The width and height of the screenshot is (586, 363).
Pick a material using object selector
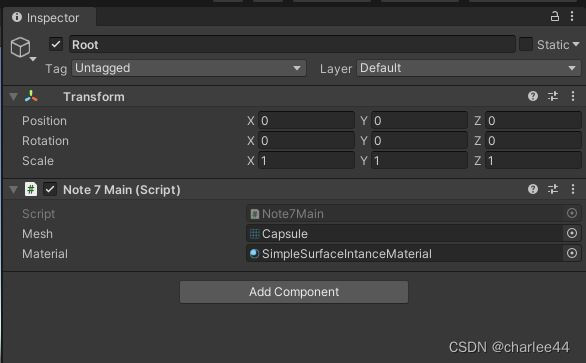click(x=572, y=253)
